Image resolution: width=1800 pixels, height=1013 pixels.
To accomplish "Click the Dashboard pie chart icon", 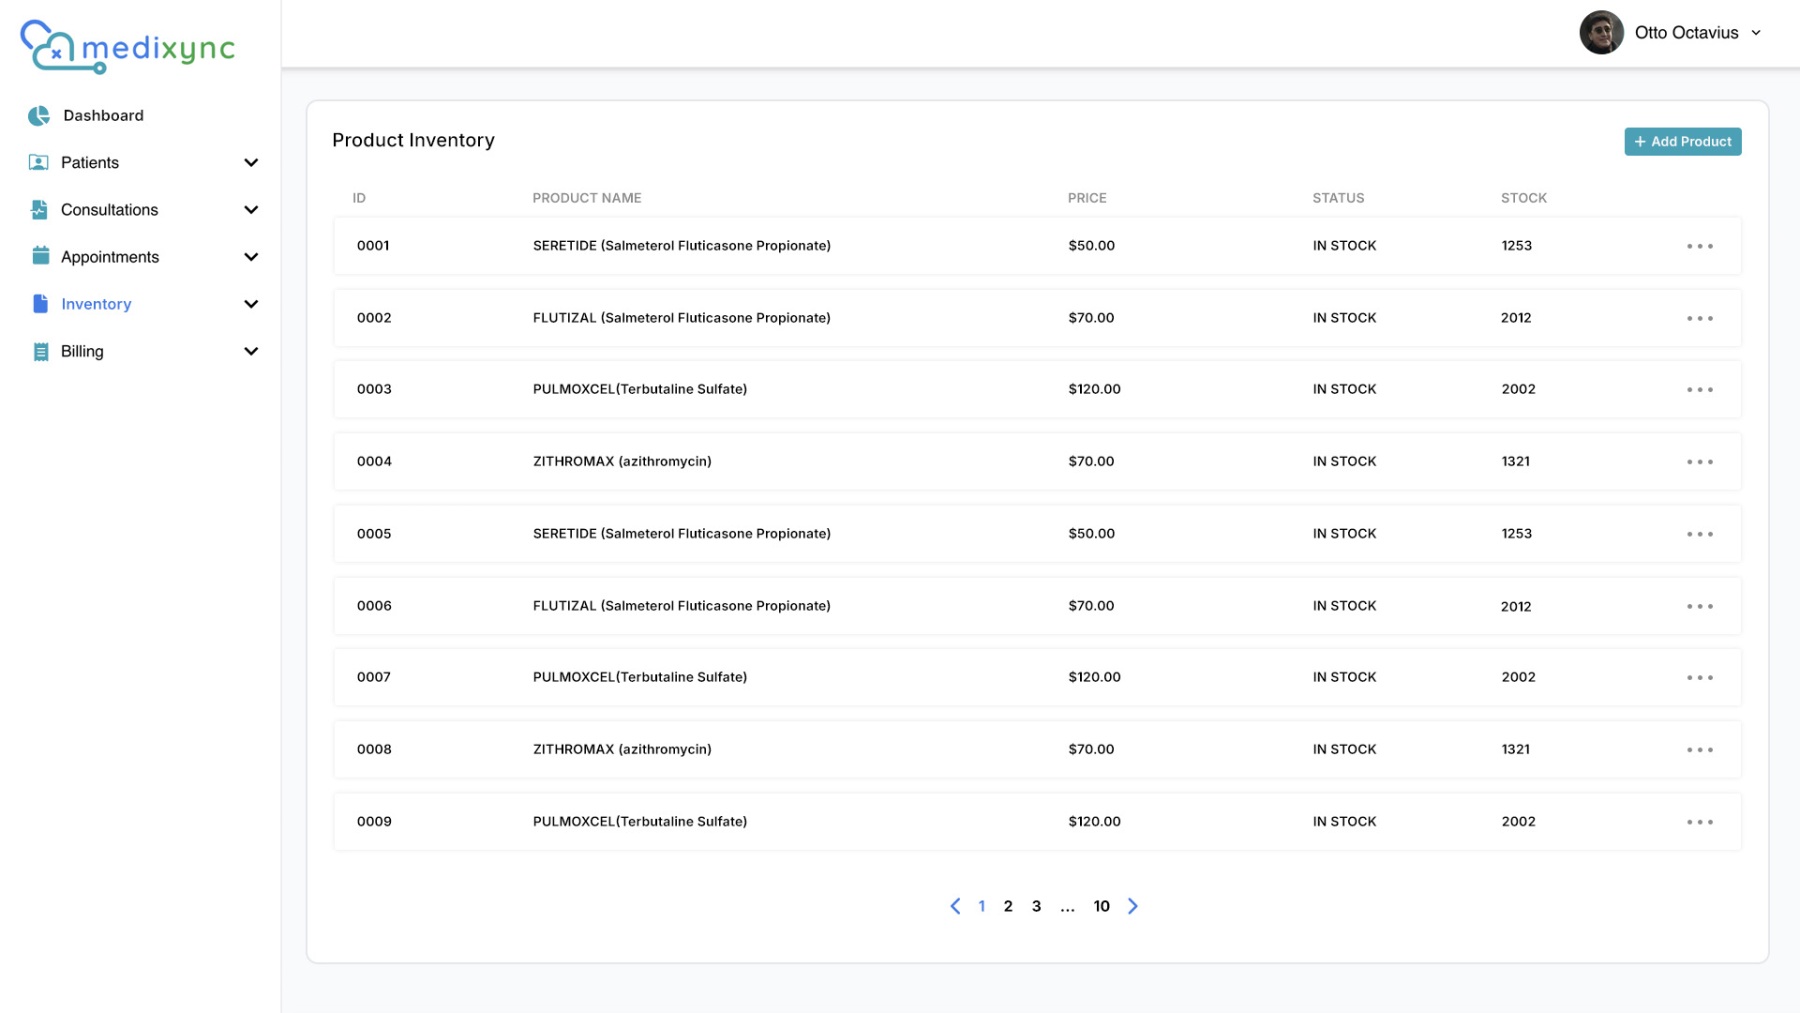I will pyautogui.click(x=39, y=116).
